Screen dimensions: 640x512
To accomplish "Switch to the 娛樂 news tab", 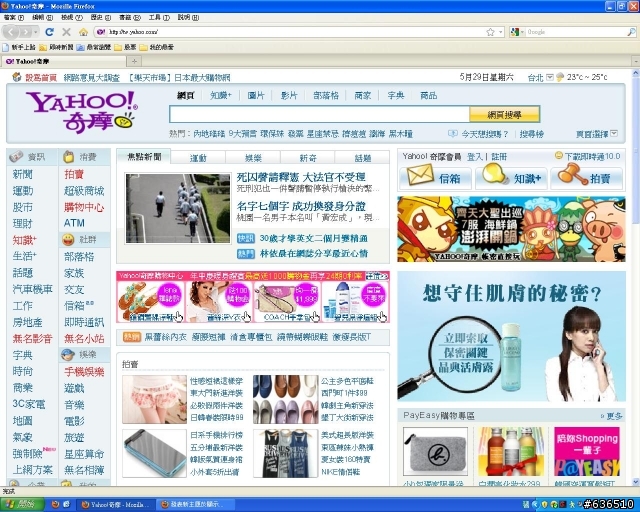I will [253, 158].
